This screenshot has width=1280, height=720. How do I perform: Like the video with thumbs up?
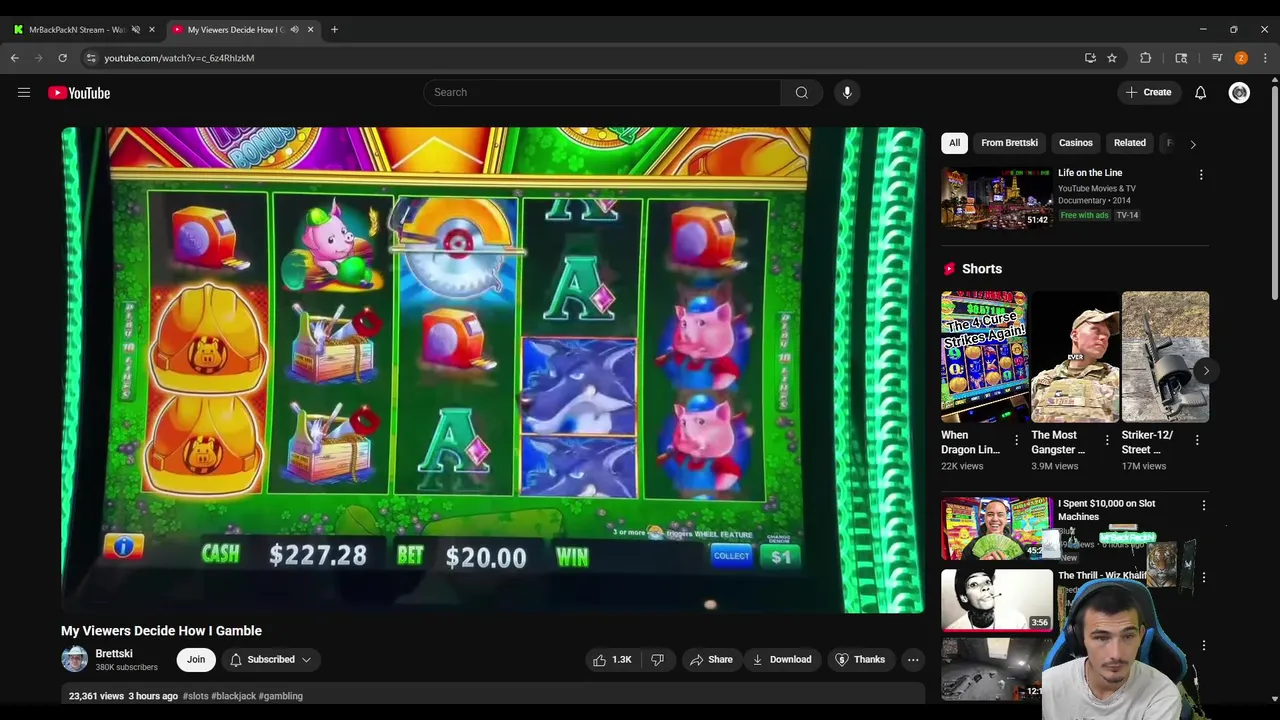tap(610, 660)
